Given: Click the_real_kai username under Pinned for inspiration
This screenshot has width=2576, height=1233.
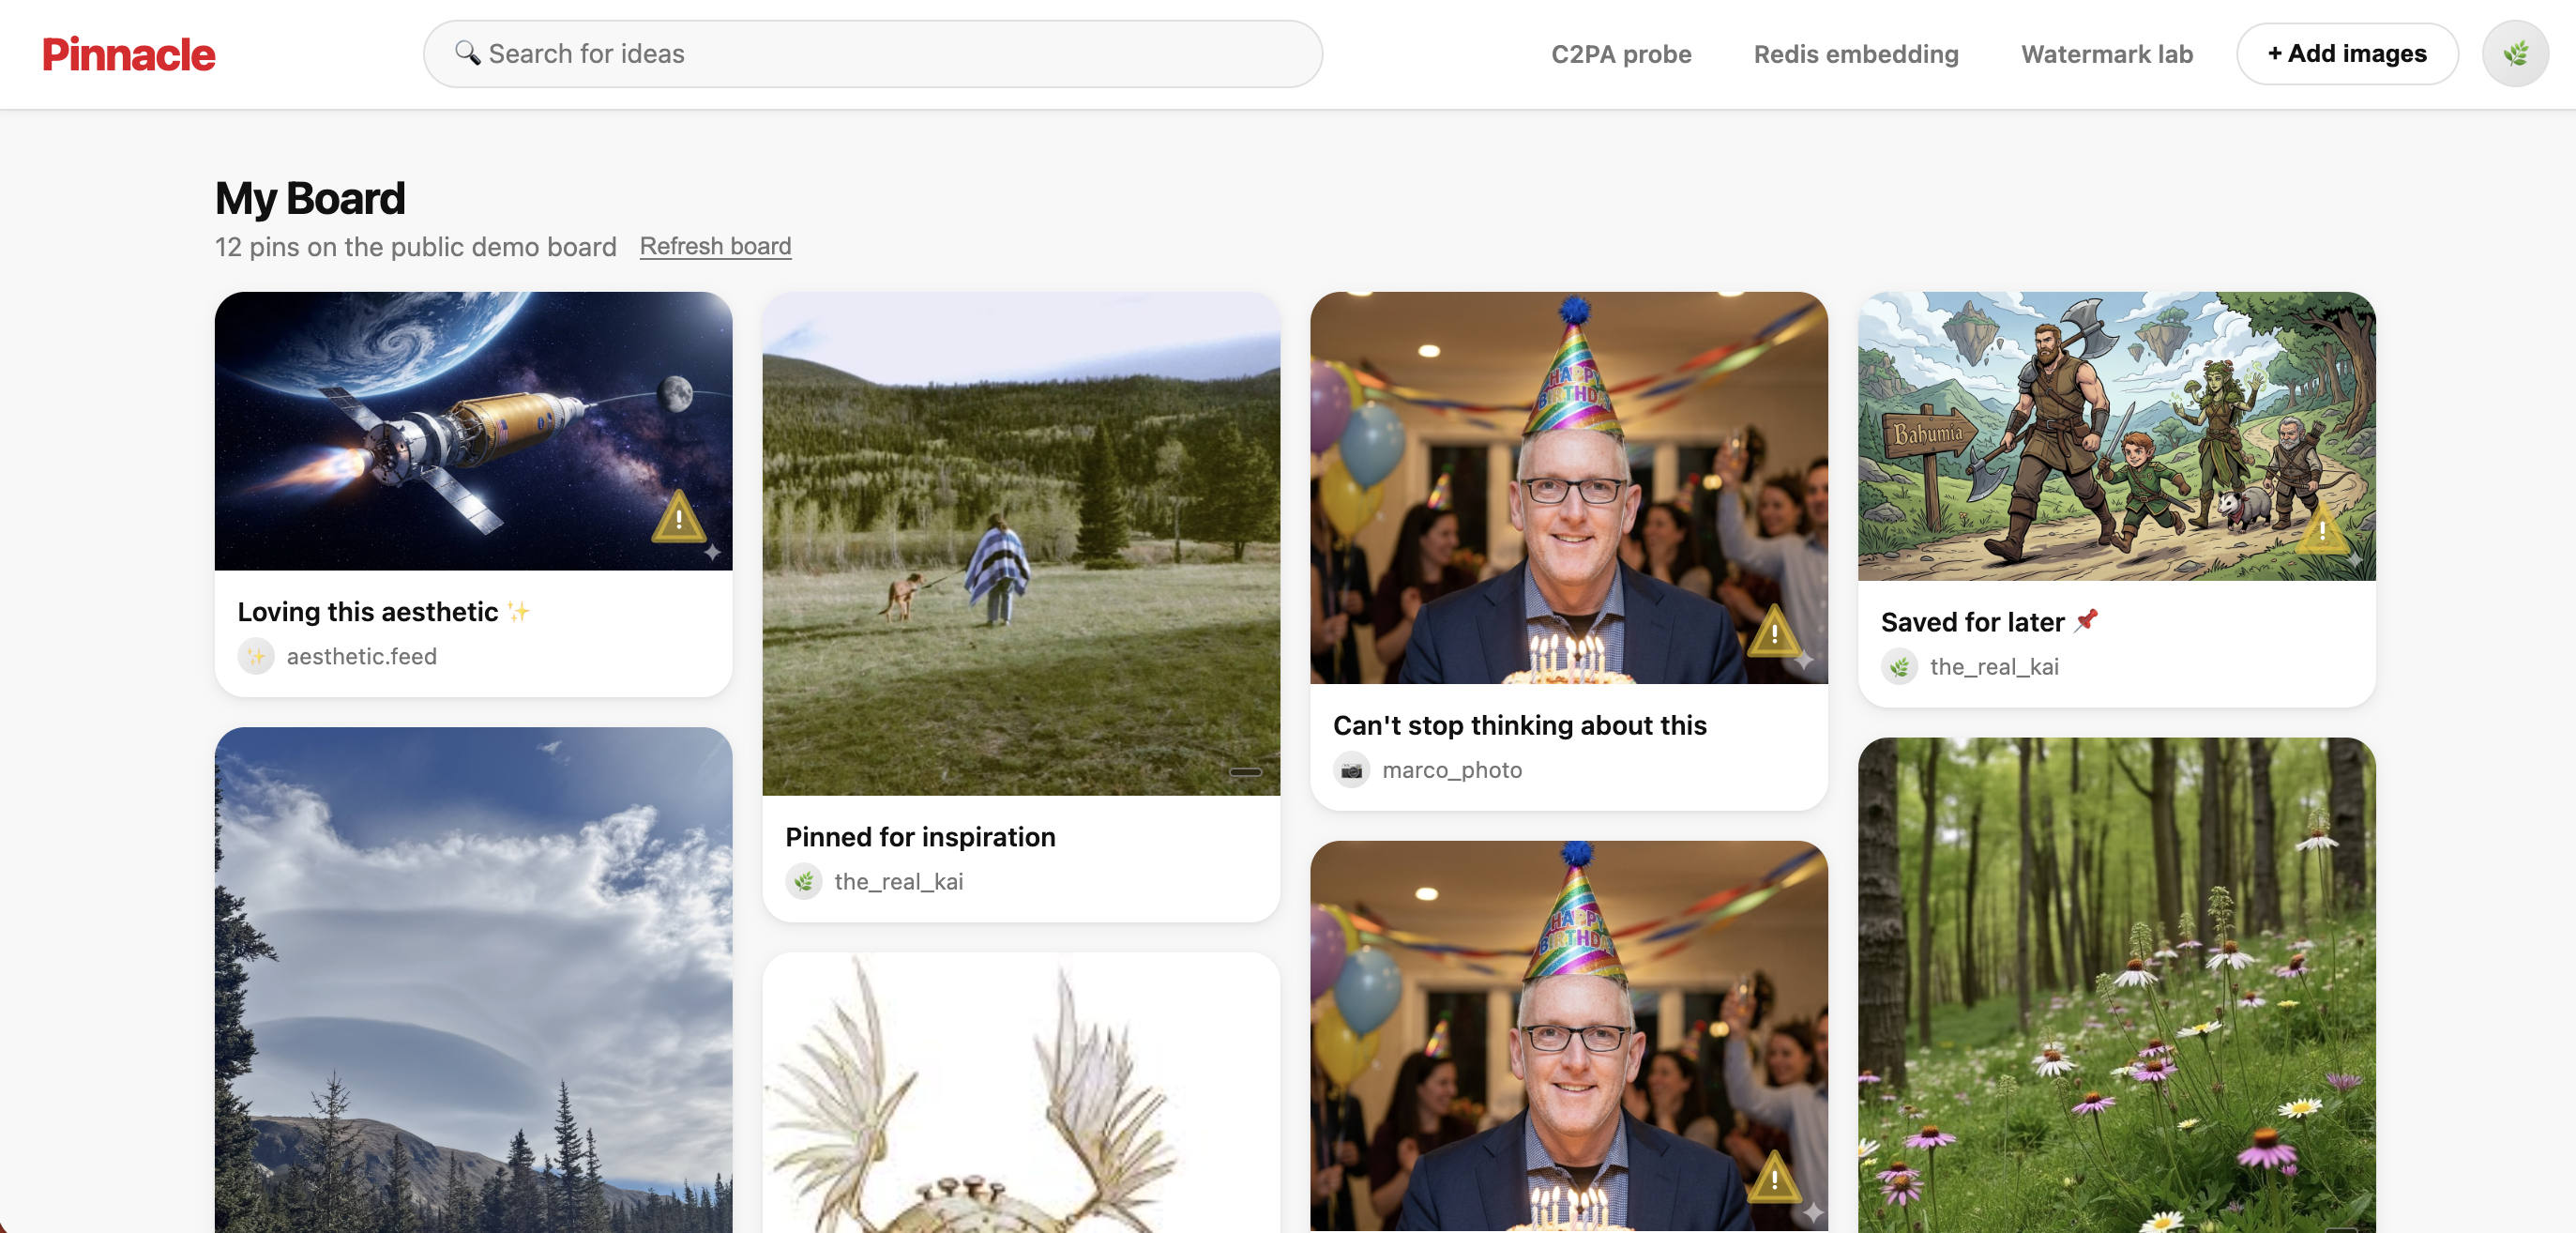Looking at the screenshot, I should point(898,881).
